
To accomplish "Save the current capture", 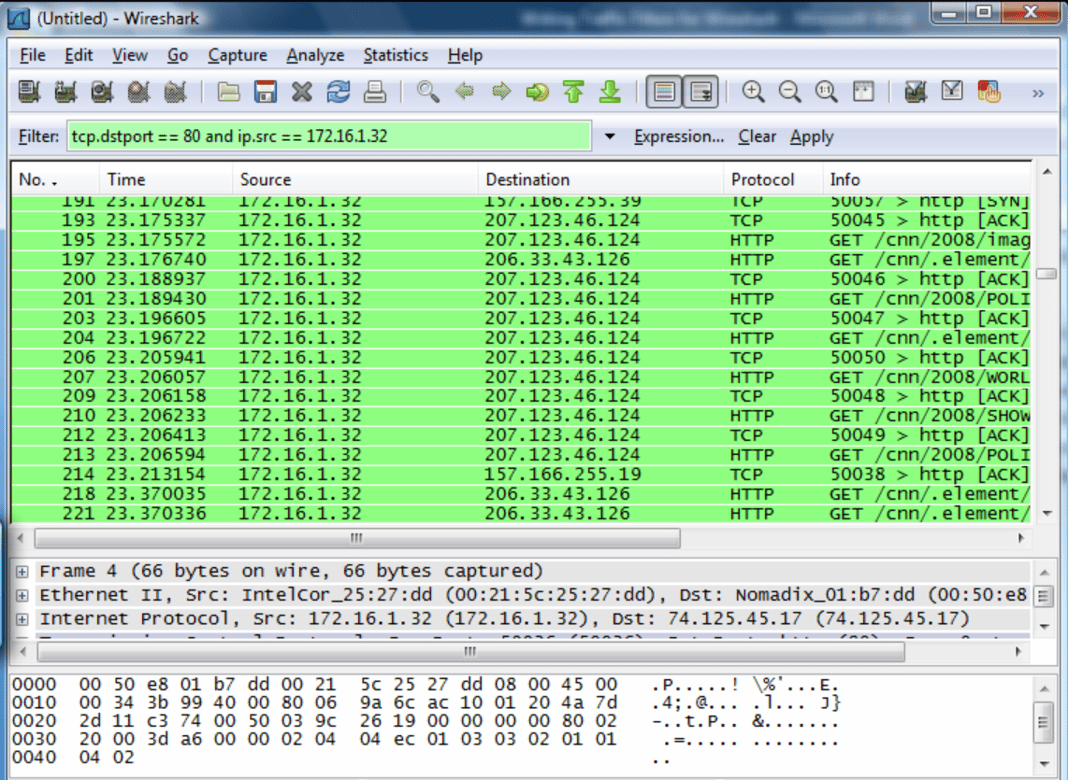I will pos(265,91).
